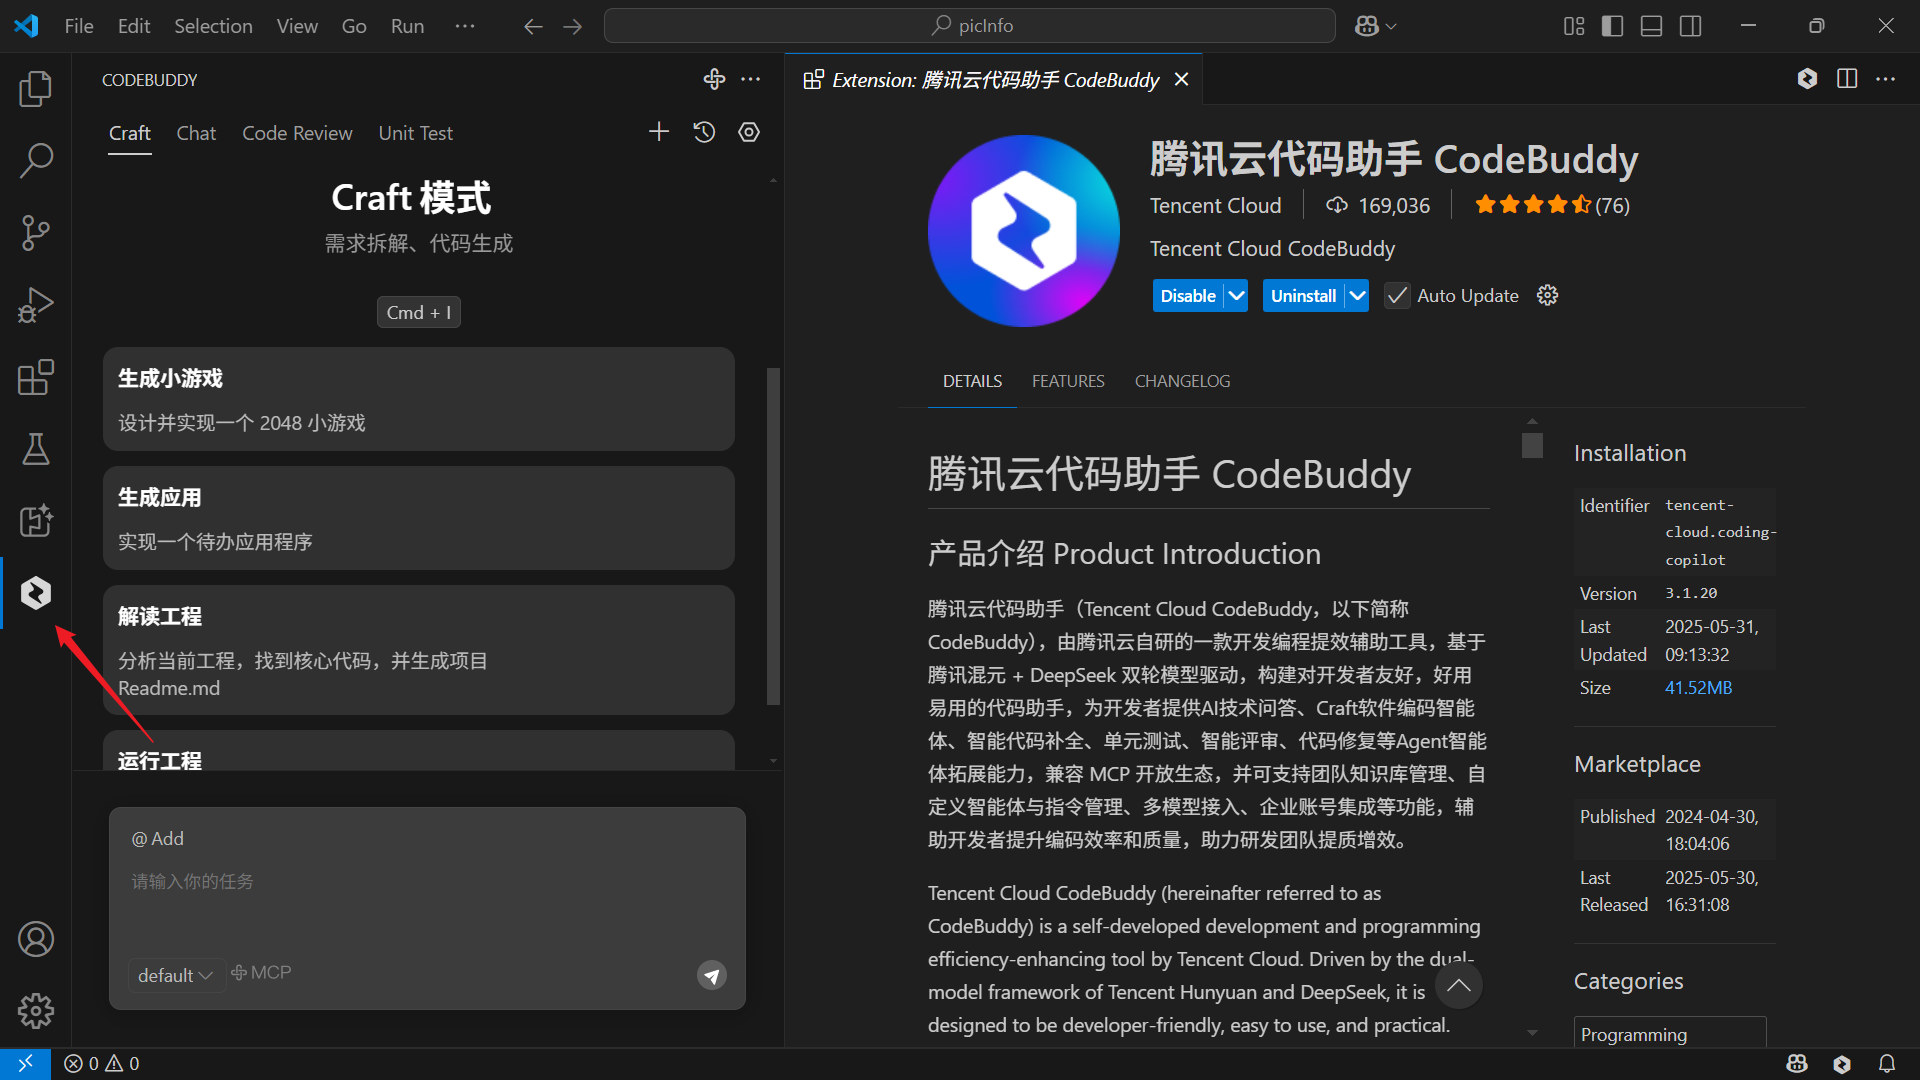This screenshot has height=1080, width=1920.
Task: Open the Run menu
Action: click(x=407, y=26)
